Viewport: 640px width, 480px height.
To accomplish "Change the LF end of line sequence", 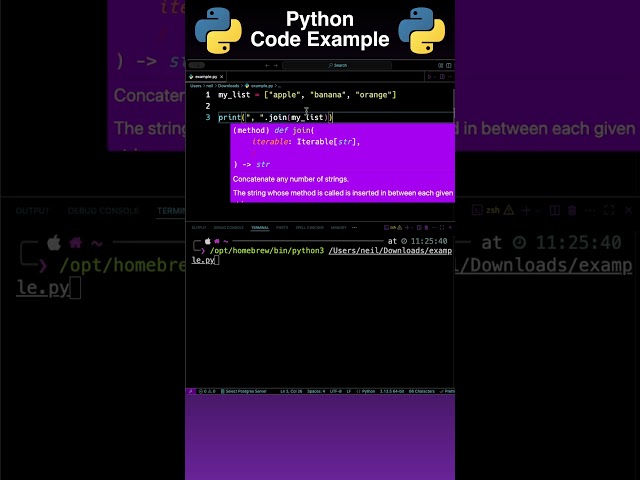I will pos(349,391).
